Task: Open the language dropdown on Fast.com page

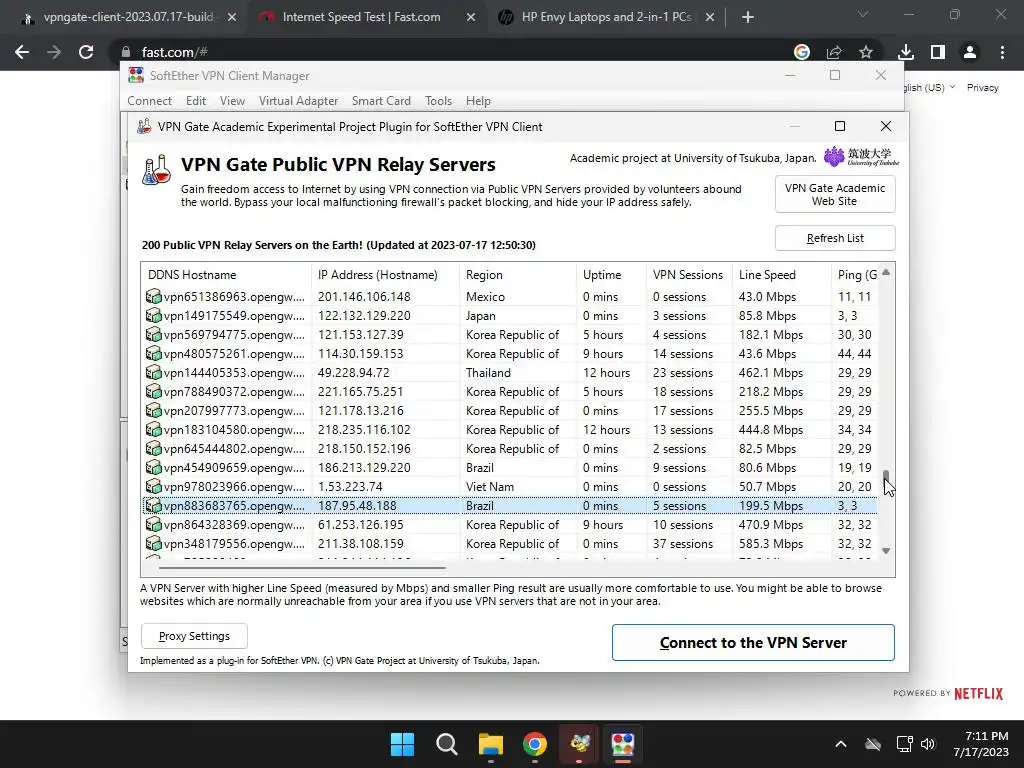Action: click(929, 87)
